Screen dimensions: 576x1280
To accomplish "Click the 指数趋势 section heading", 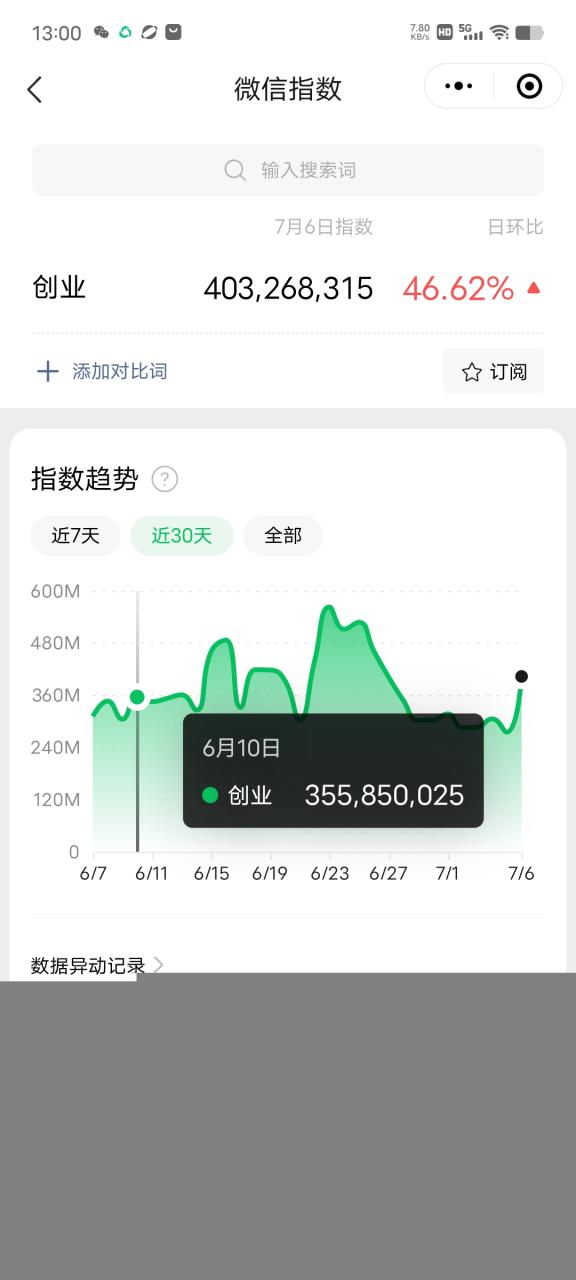I will click(84, 479).
